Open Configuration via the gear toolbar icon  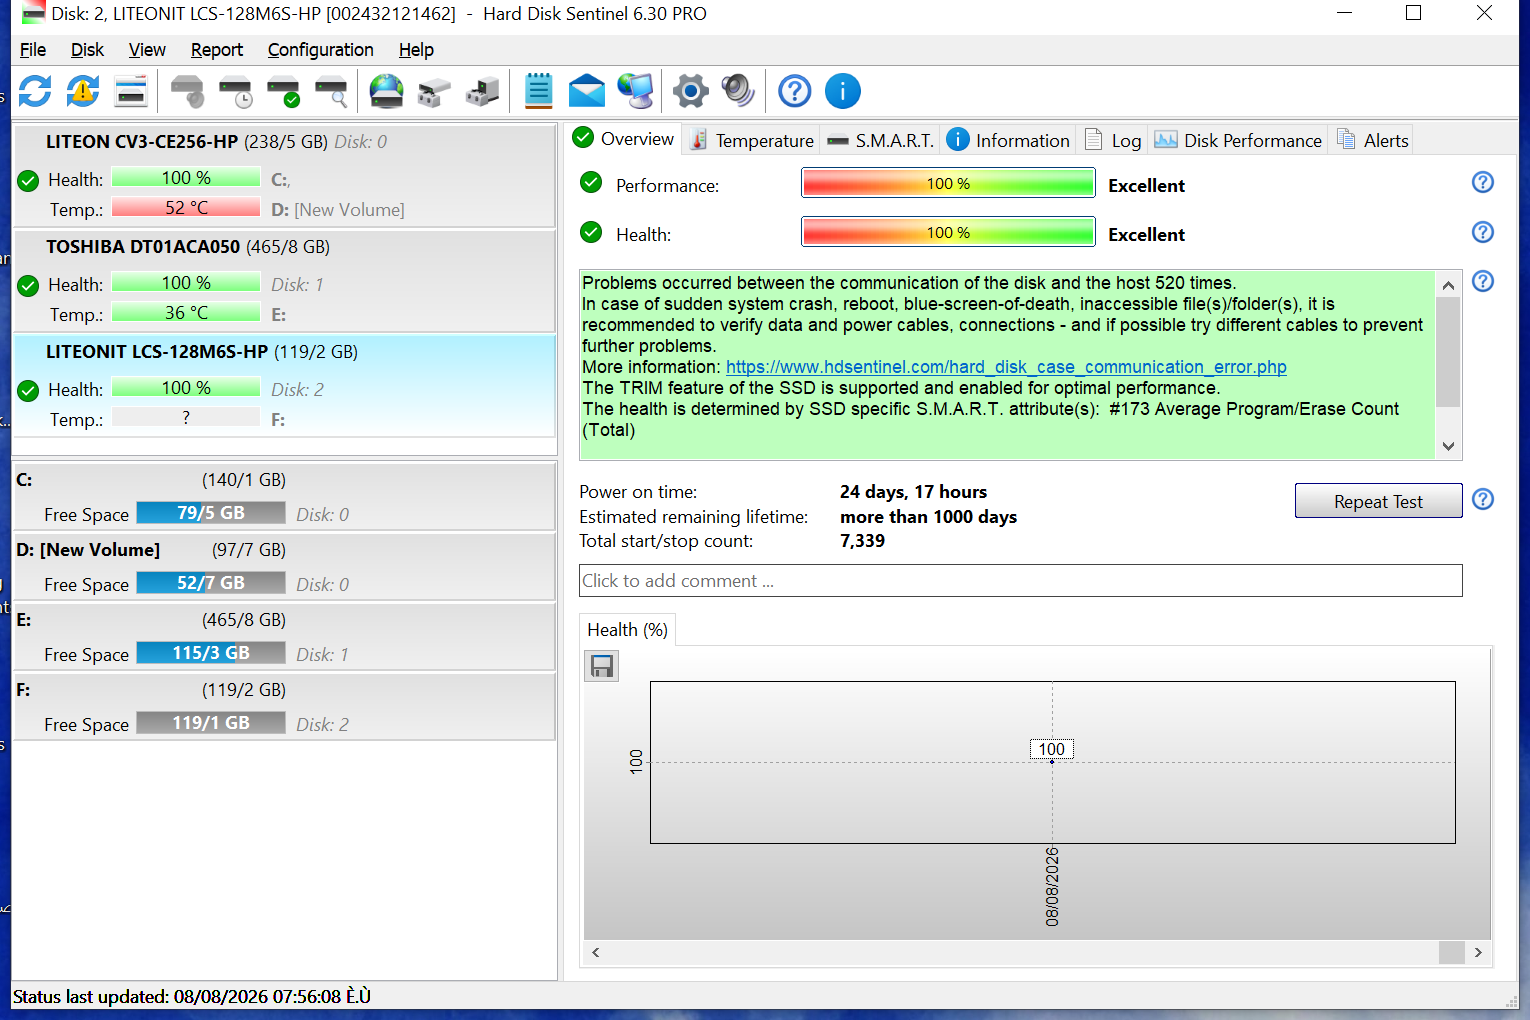(691, 91)
